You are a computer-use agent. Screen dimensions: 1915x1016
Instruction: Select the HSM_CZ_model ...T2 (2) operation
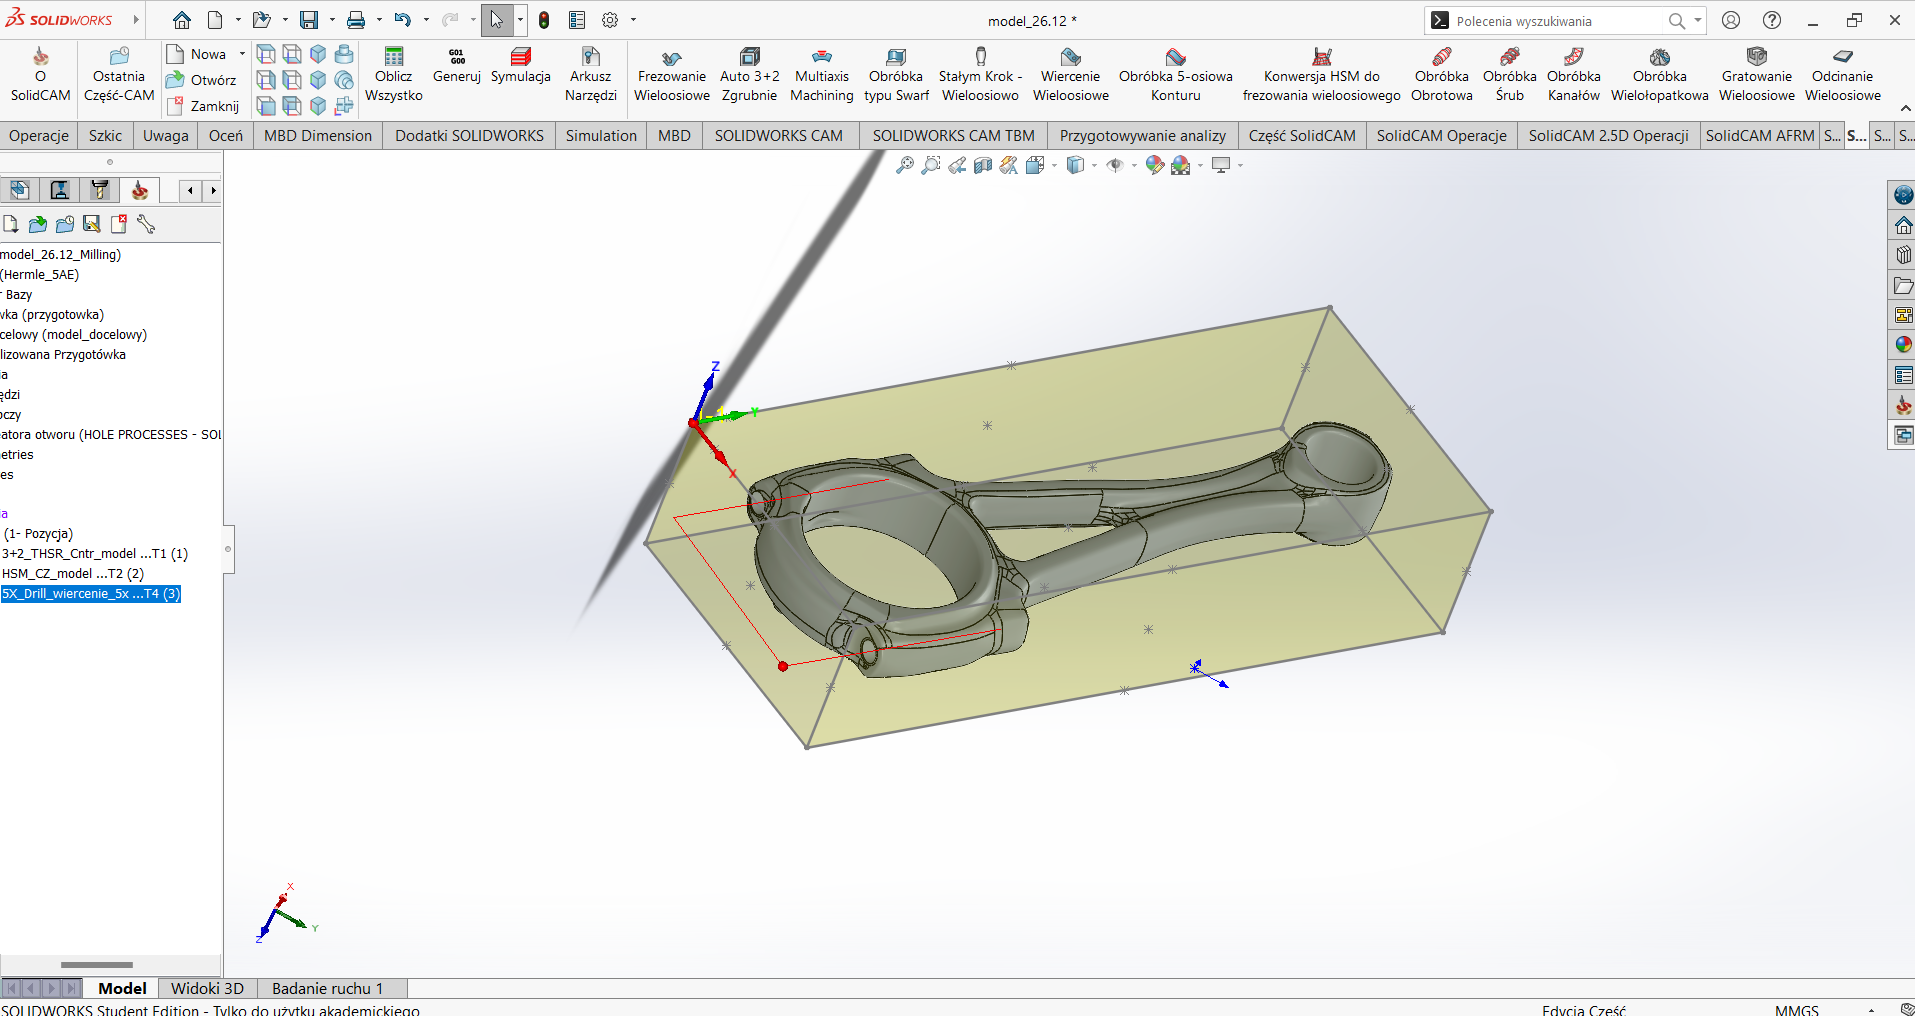click(x=73, y=573)
